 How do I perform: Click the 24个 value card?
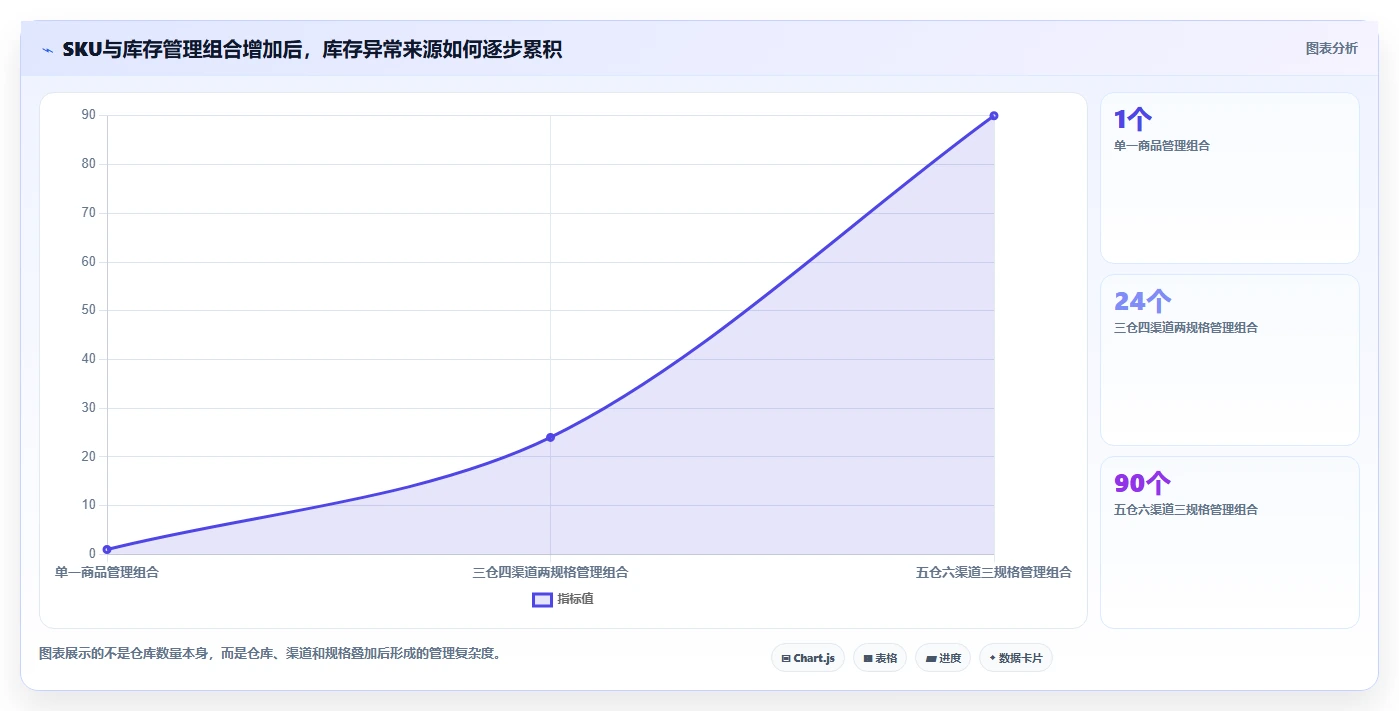[x=1230, y=360]
